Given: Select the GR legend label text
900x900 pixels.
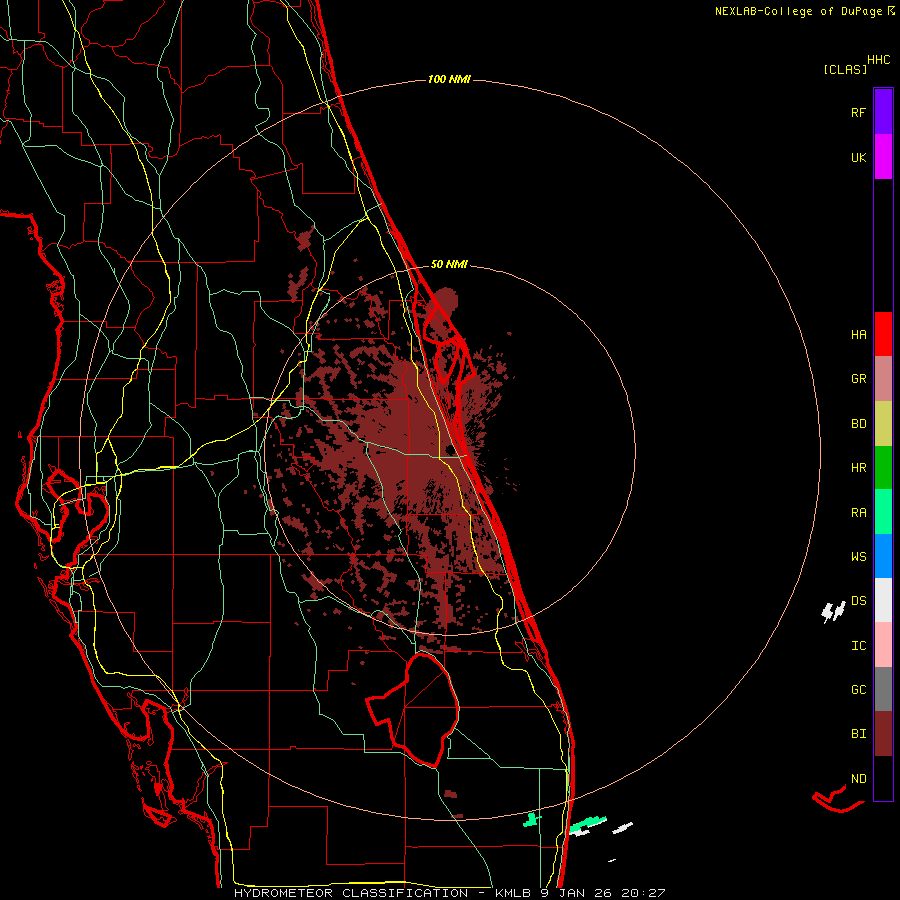Looking at the screenshot, I should 858,379.
